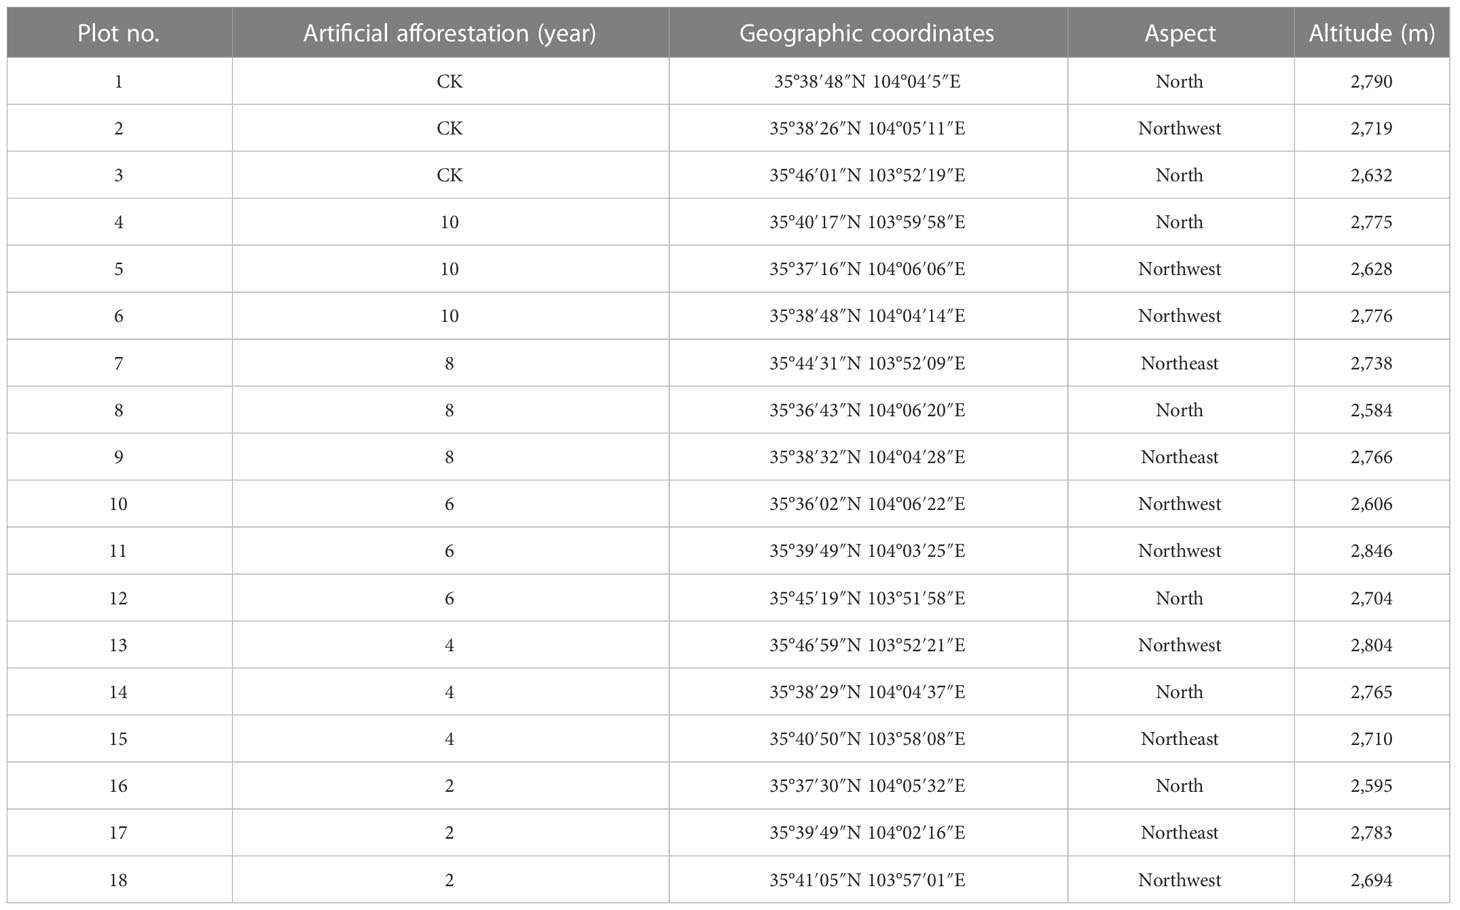This screenshot has width=1460, height=910.
Task: Click altitude value 2,765
Action: tap(1372, 692)
